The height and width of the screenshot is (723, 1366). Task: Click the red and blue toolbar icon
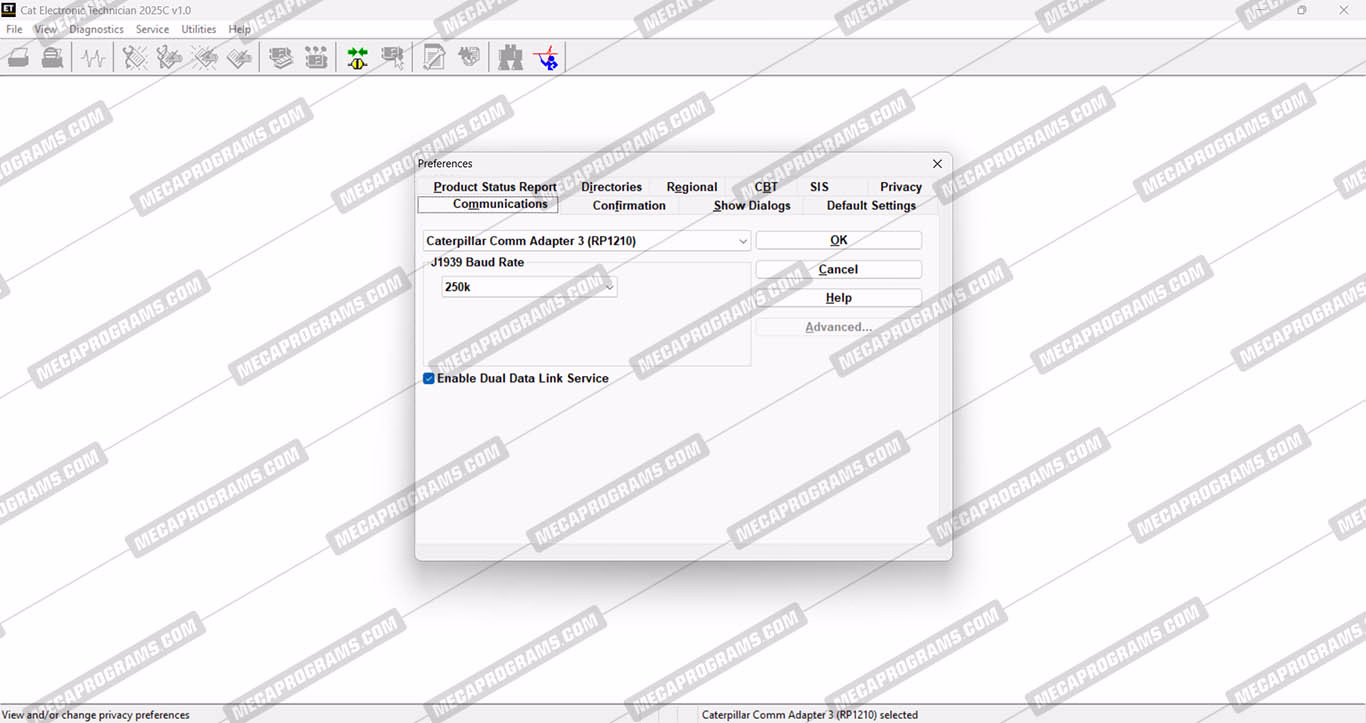(x=546, y=58)
